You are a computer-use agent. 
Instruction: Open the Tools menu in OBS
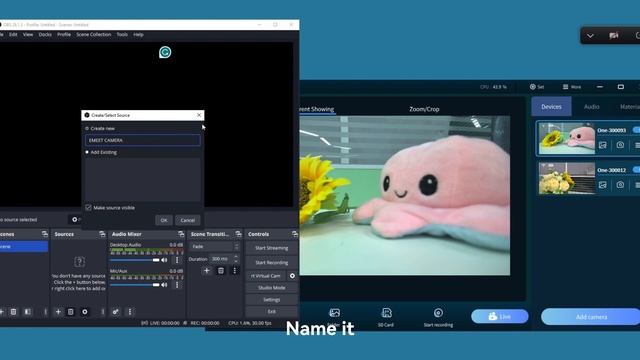pos(122,35)
